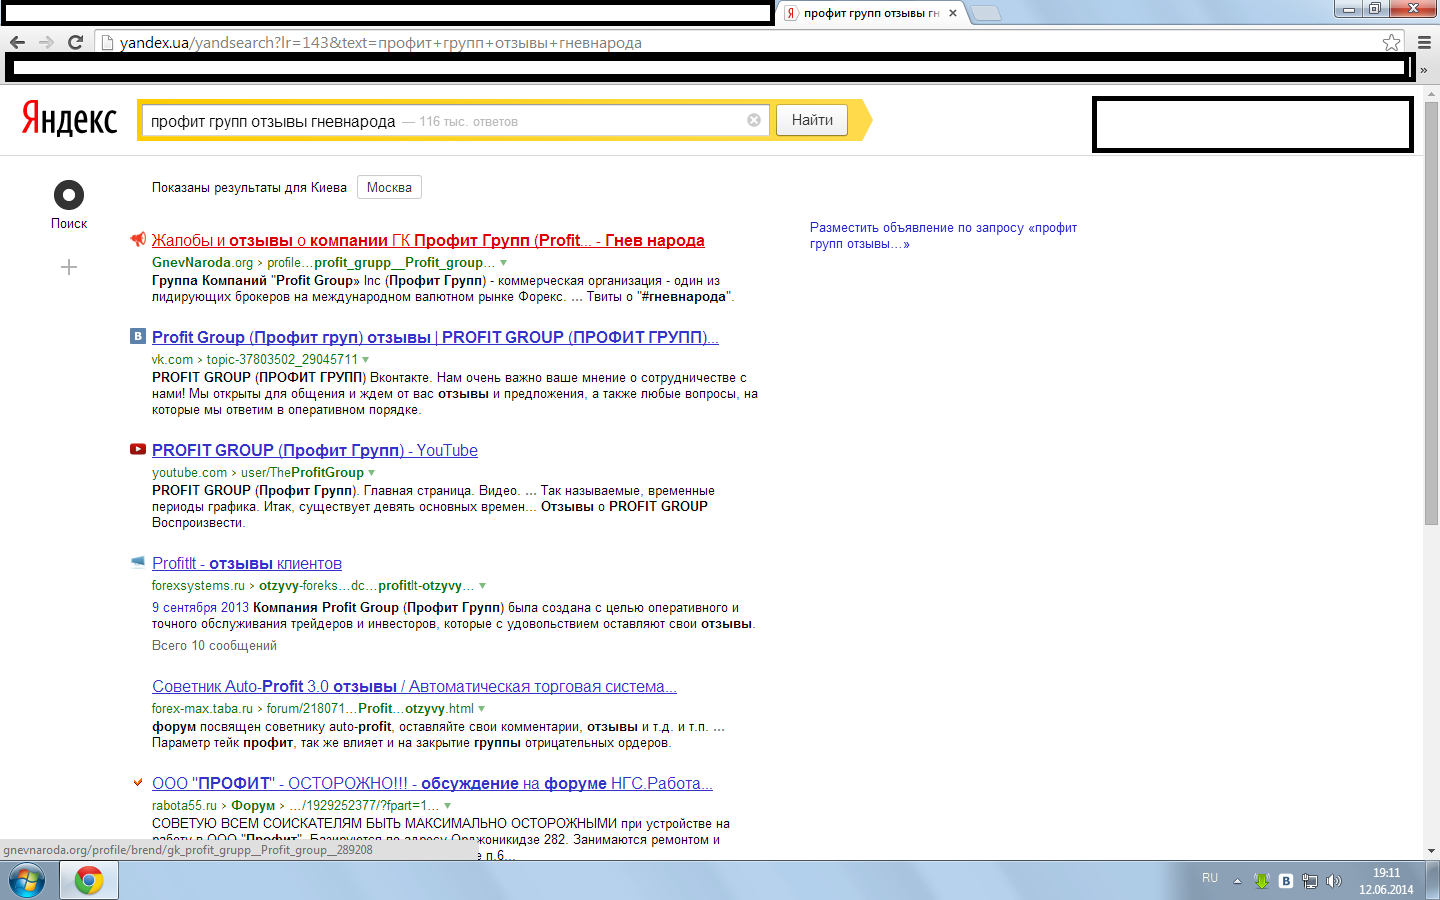Click the Найти search button
Screen dimensions: 1440x900
coord(812,120)
